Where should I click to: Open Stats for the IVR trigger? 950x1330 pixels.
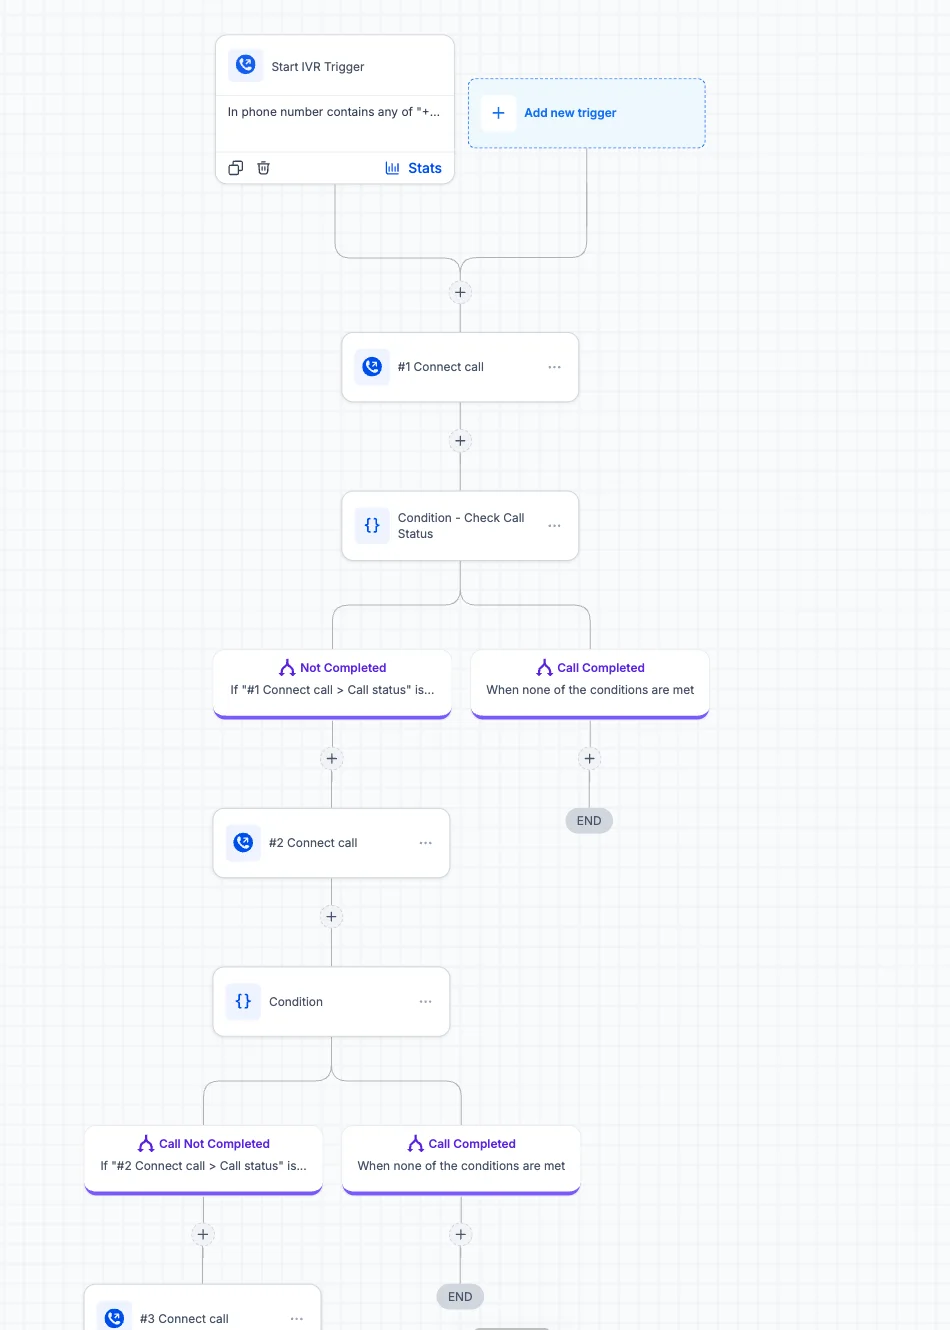413,168
